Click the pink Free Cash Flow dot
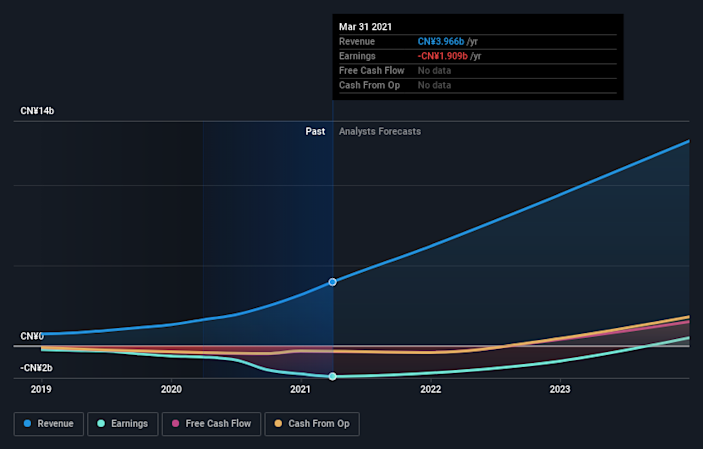 click(x=176, y=424)
